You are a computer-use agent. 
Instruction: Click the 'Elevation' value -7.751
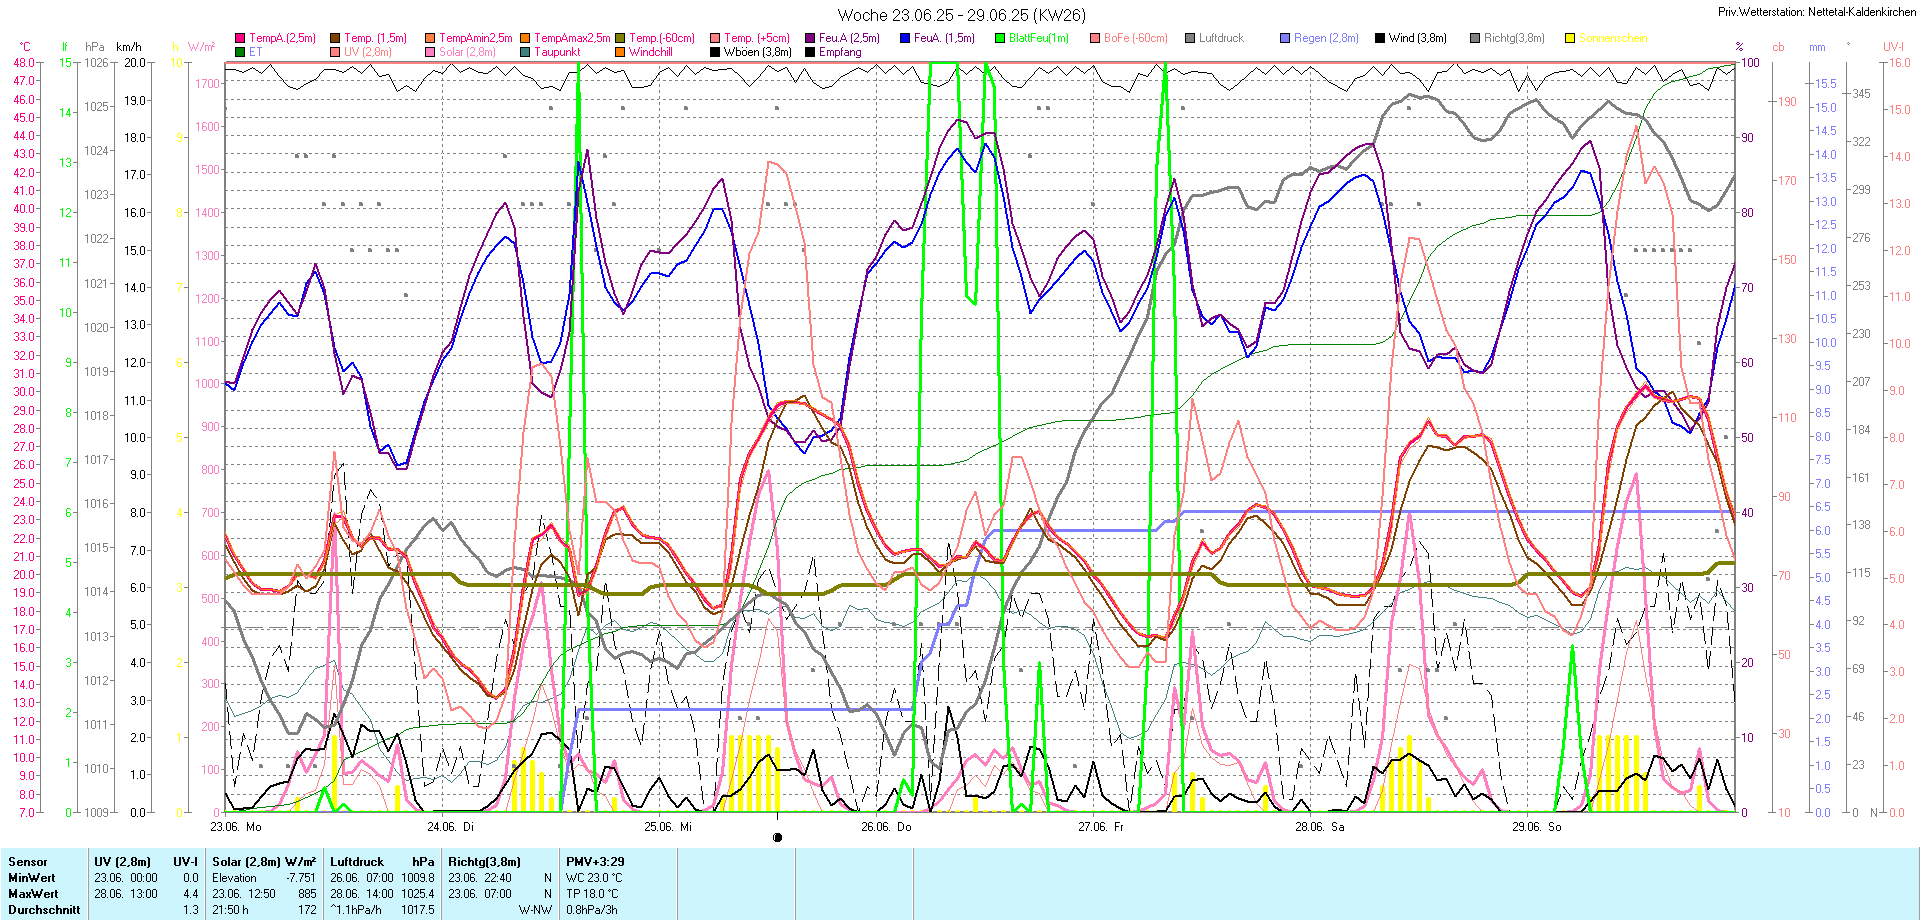tap(301, 878)
